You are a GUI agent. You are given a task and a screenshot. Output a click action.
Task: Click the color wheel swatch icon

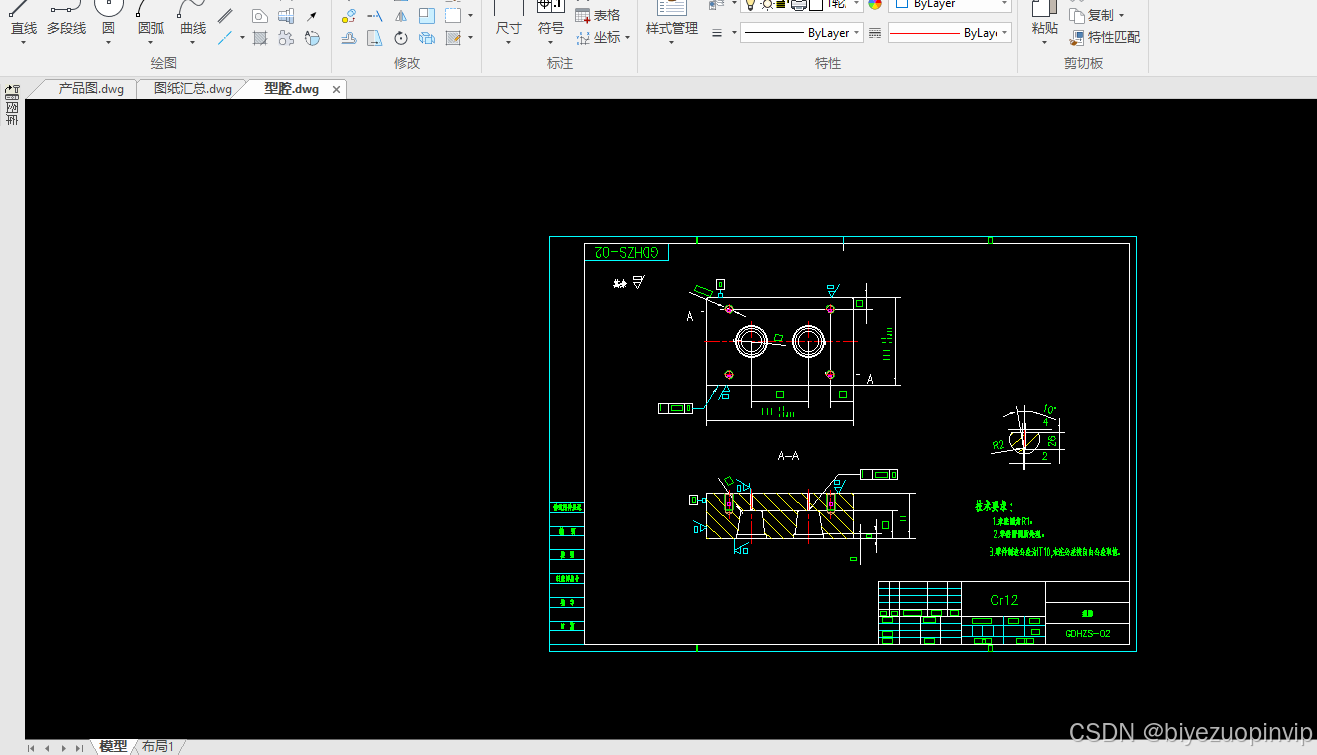[x=875, y=4]
